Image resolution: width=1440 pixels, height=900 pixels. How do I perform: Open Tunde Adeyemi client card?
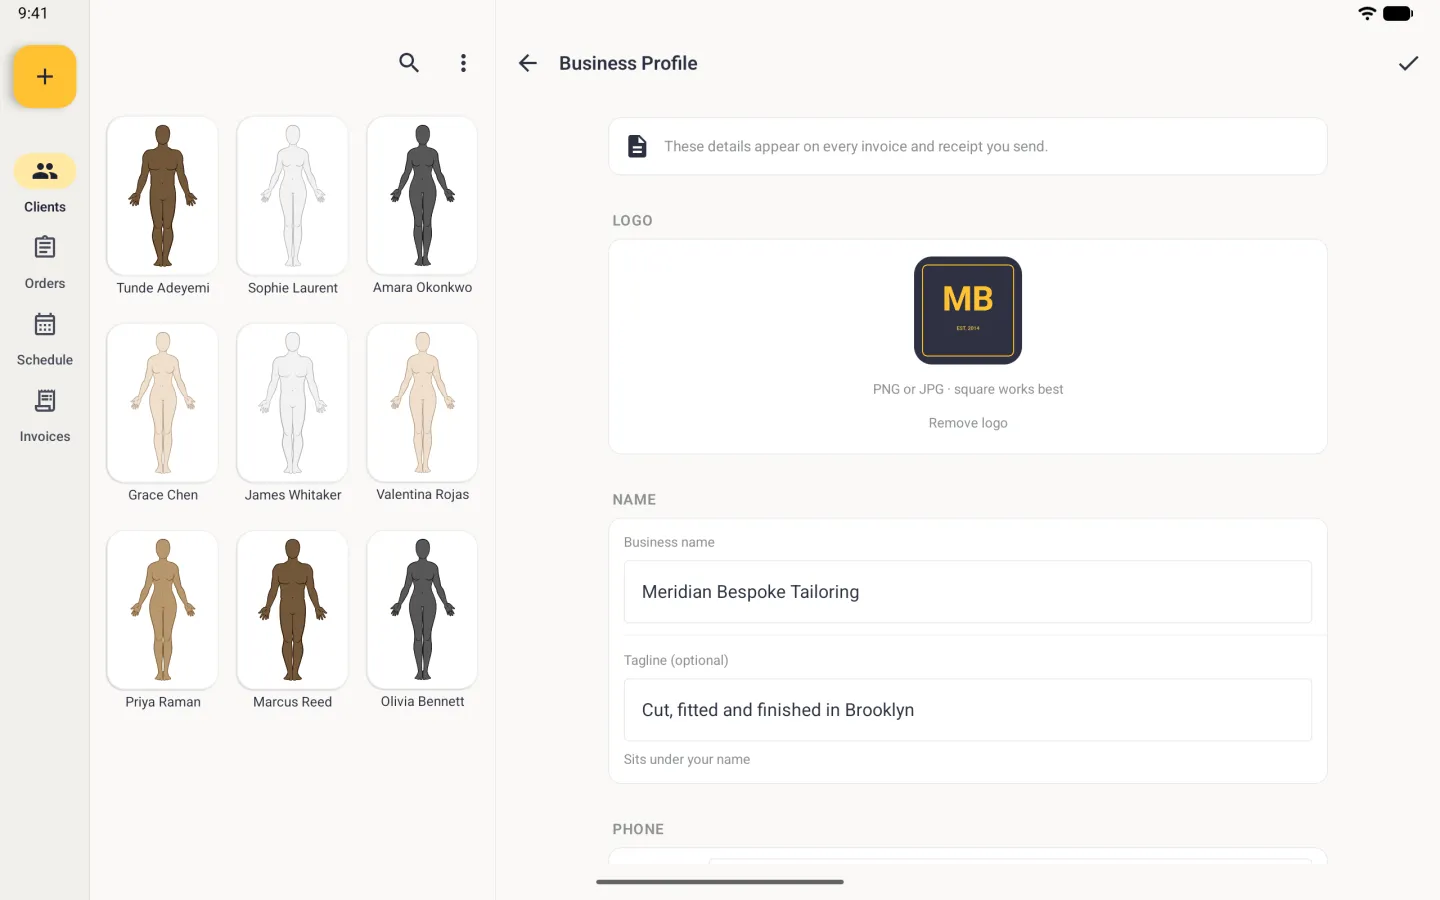163,207
